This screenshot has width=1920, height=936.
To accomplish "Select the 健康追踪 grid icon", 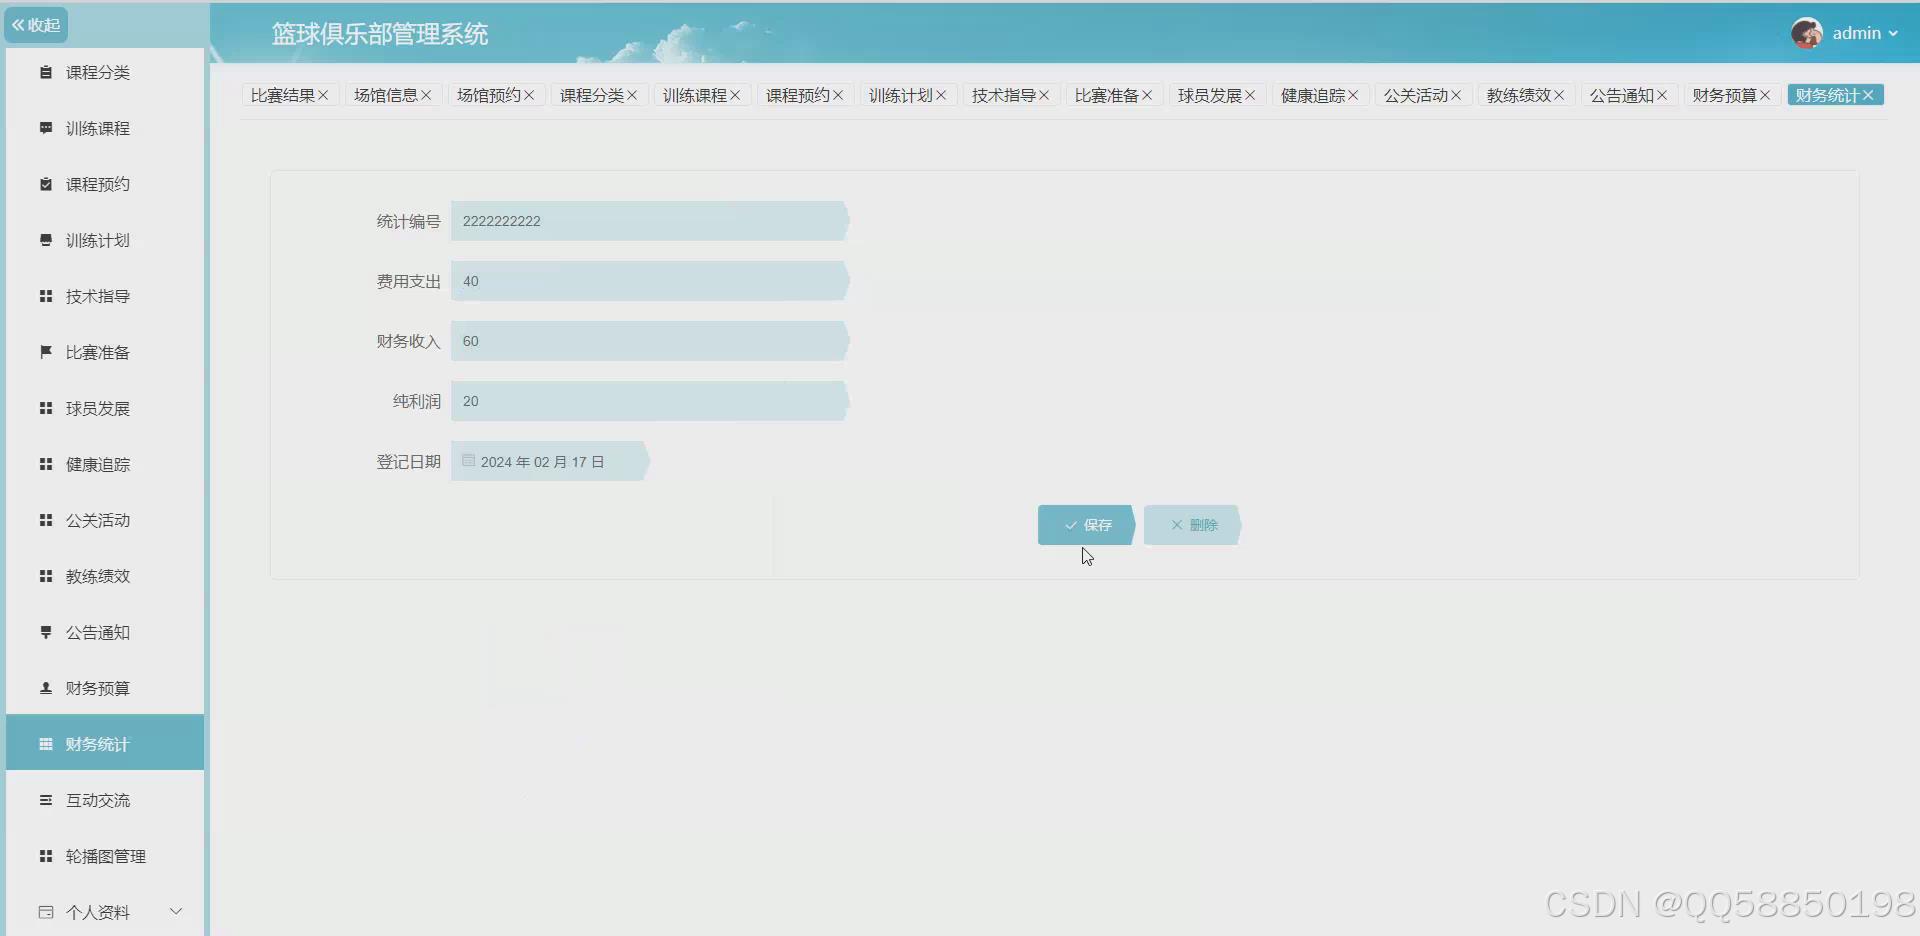I will tap(45, 464).
